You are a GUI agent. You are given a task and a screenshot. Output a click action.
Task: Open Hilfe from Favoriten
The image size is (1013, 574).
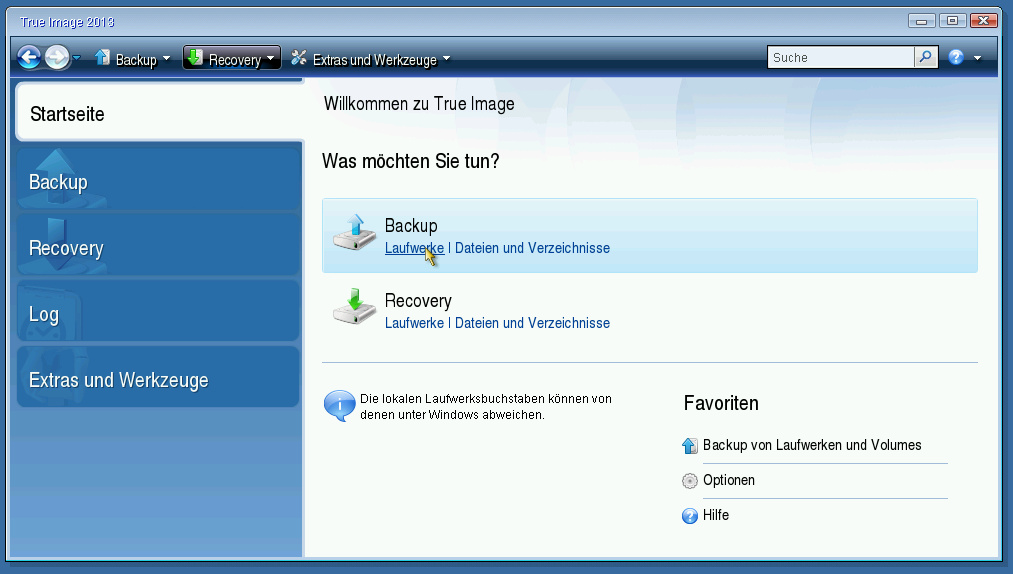coord(716,515)
